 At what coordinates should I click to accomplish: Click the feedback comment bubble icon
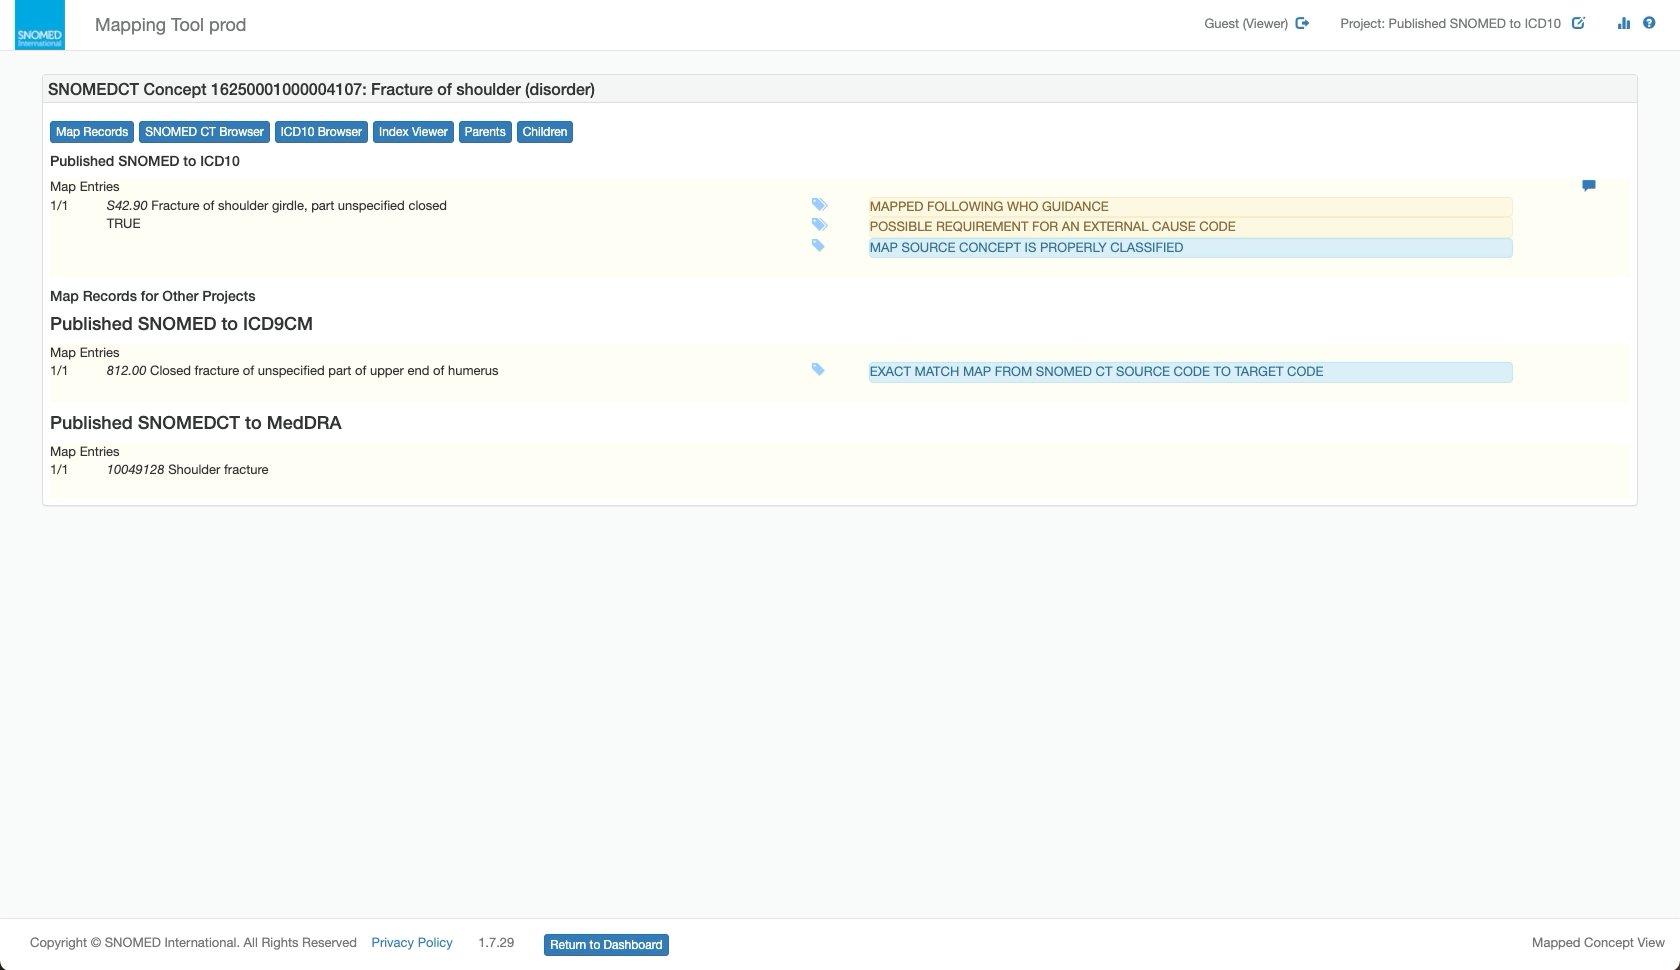pyautogui.click(x=1588, y=185)
